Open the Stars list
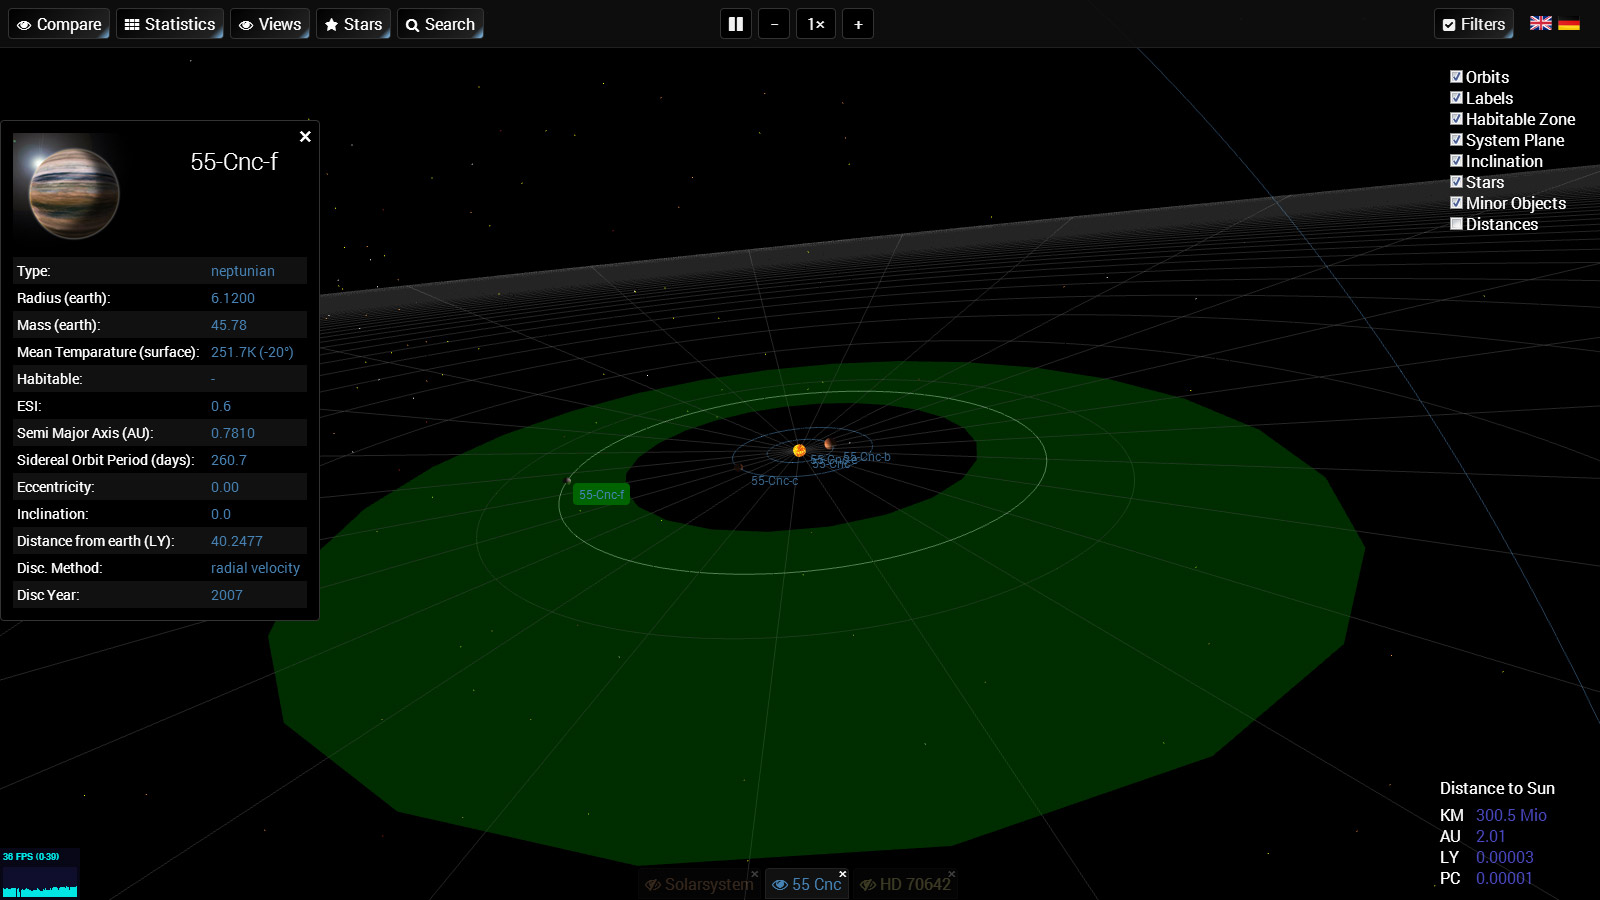1600x900 pixels. pos(353,24)
